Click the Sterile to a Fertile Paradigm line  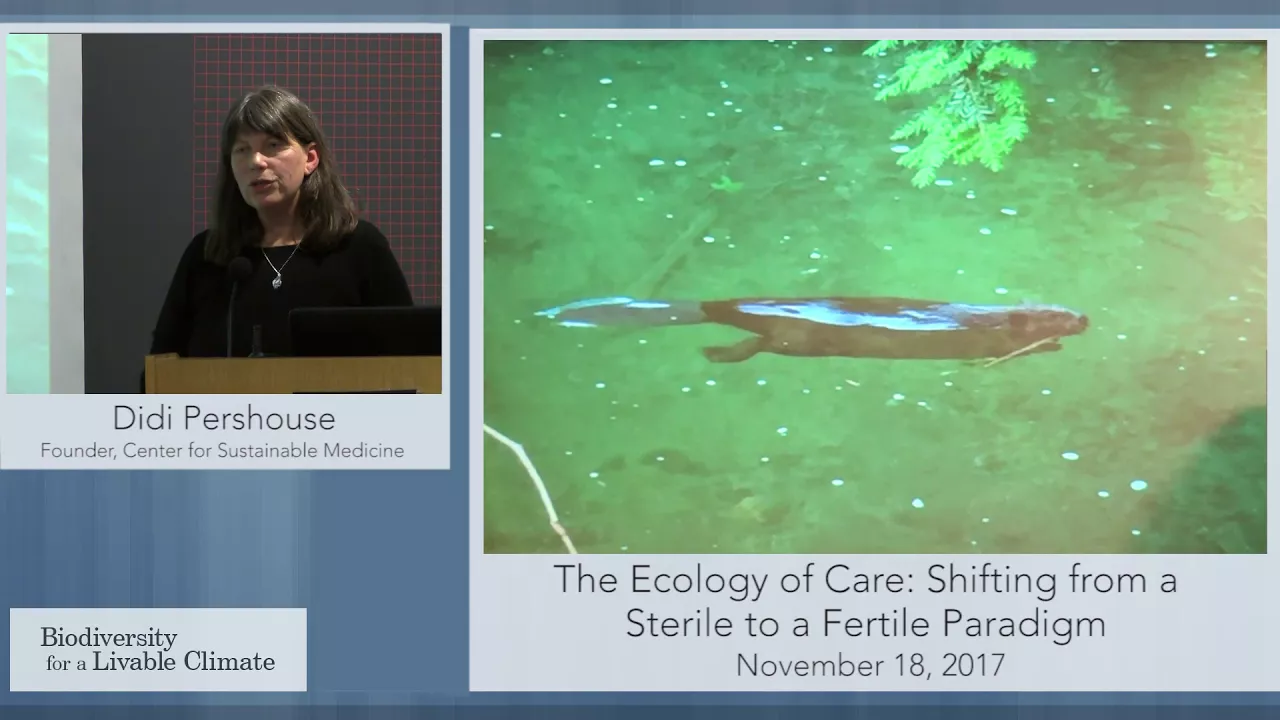[866, 623]
